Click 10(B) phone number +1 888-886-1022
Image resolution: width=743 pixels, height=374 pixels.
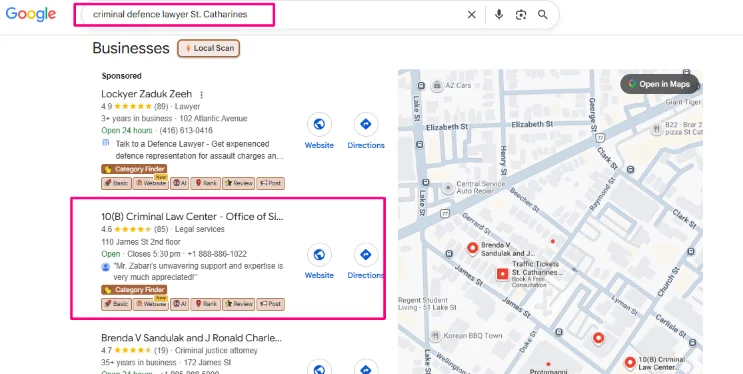[x=217, y=254]
